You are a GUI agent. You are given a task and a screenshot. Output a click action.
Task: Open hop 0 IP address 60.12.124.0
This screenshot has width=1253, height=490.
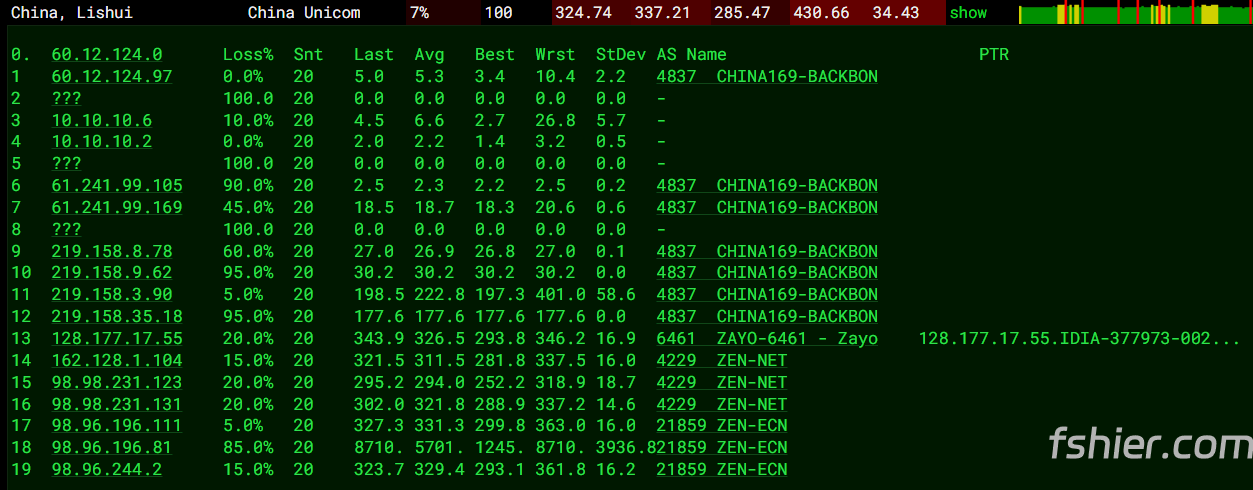click(x=107, y=55)
